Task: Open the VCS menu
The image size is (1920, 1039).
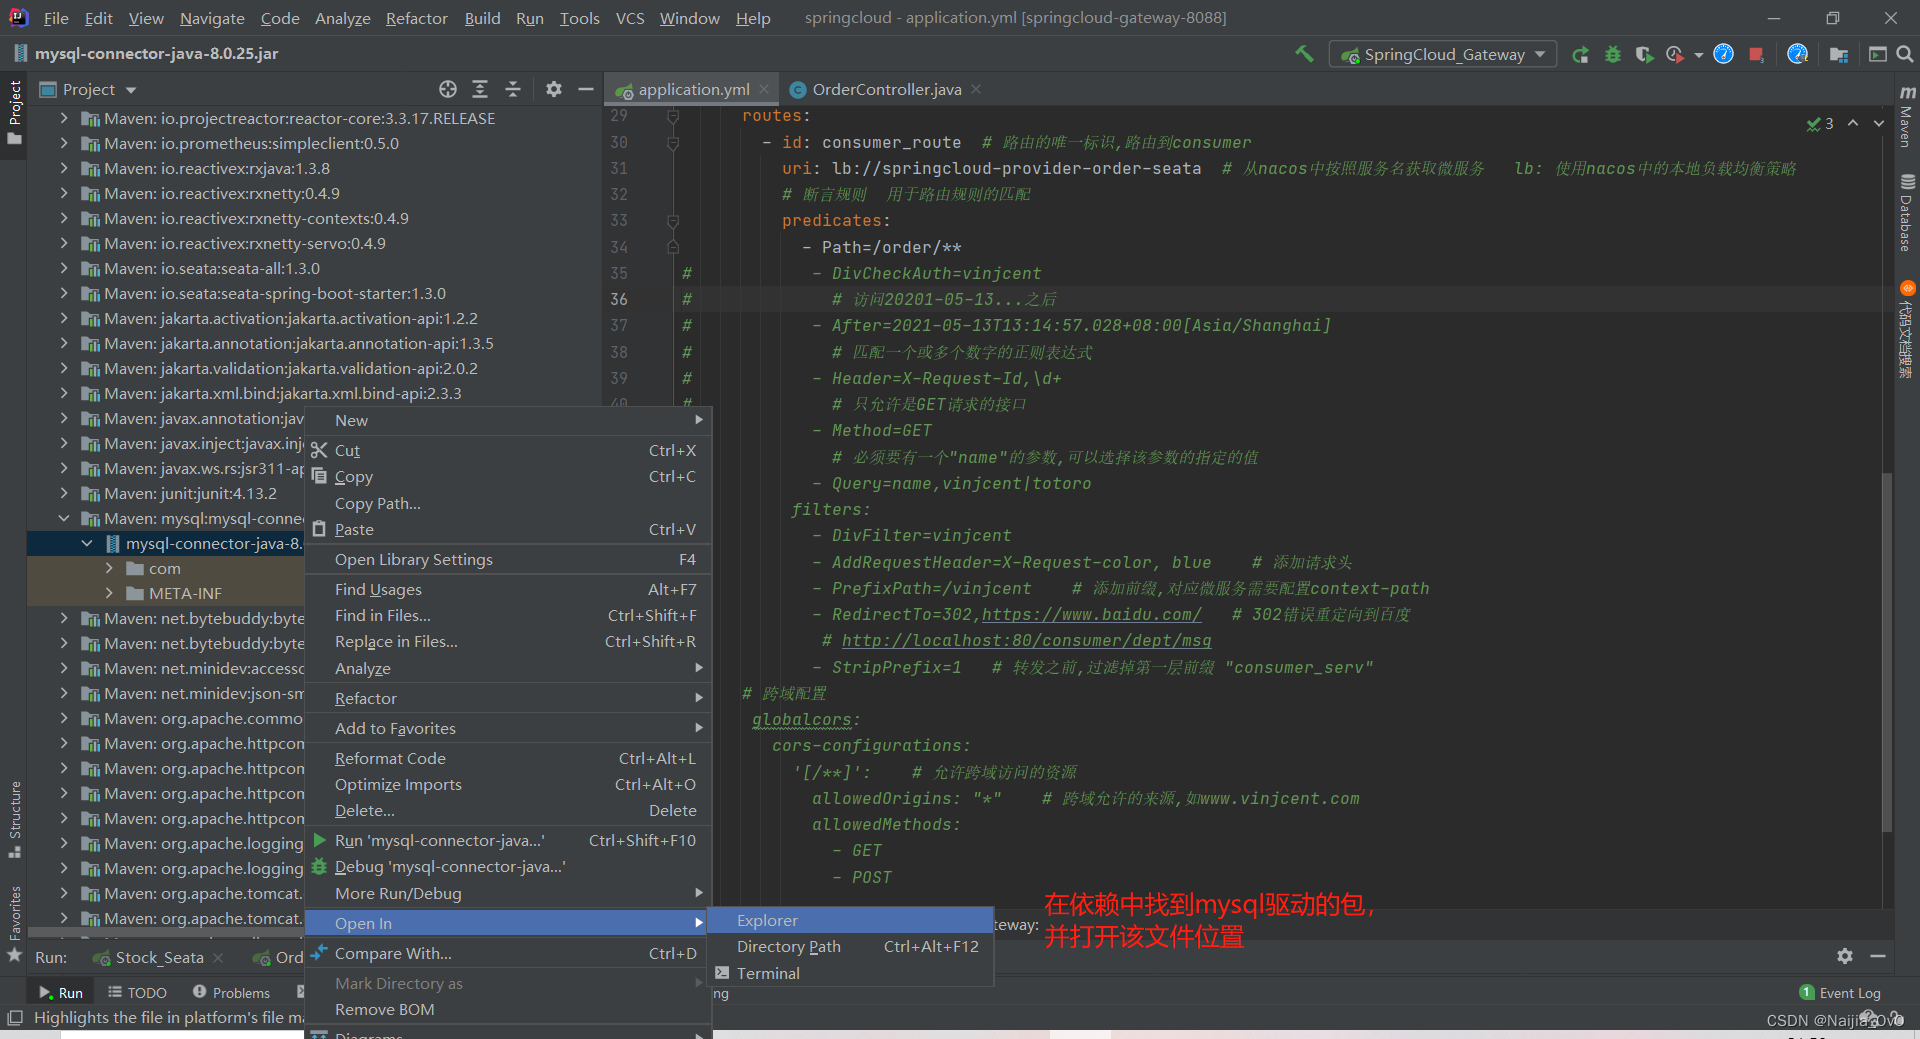Action: tap(630, 18)
